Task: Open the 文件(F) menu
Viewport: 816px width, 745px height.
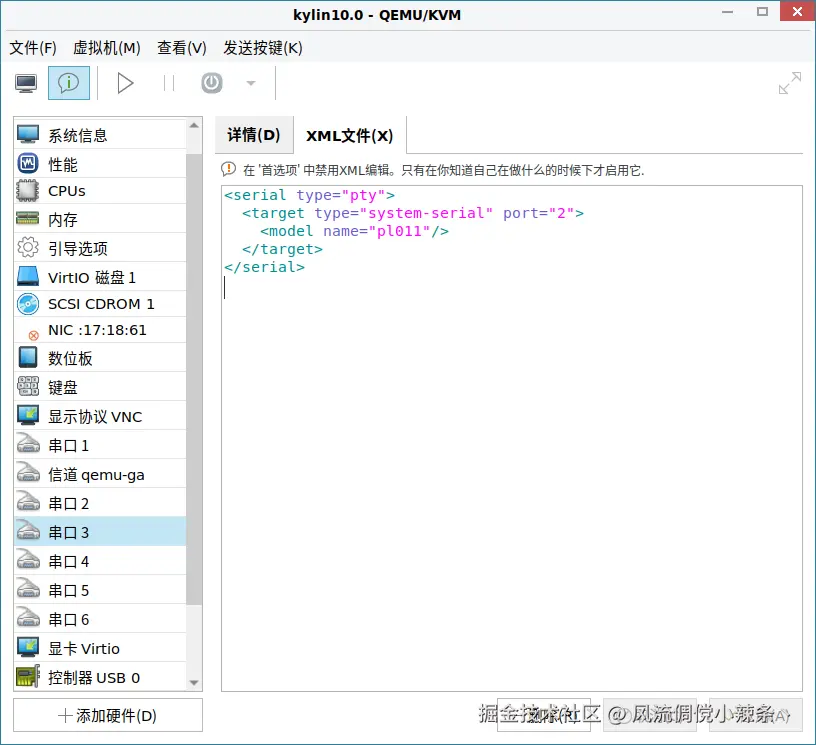Action: coord(33,48)
